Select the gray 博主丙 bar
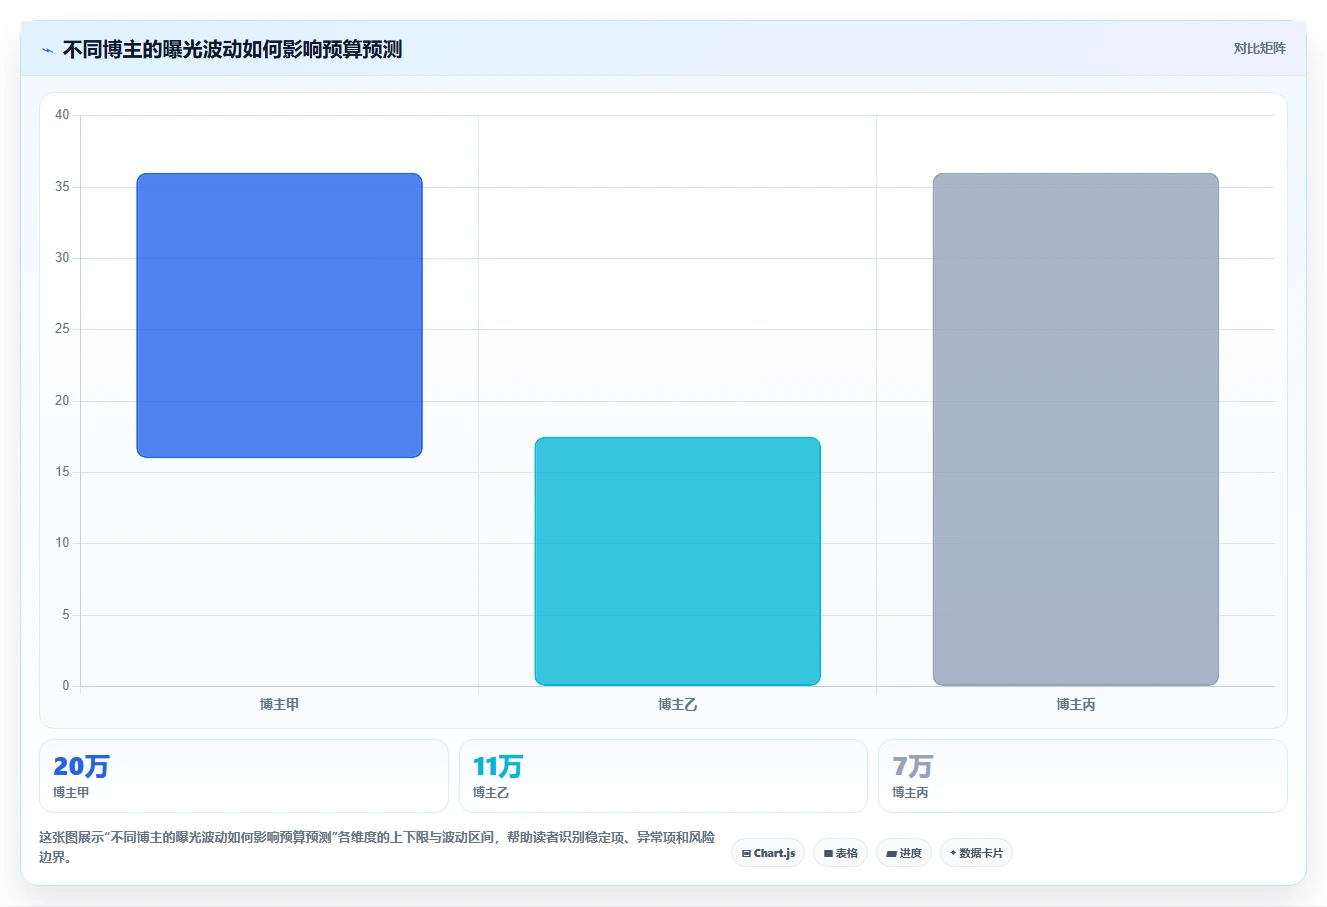This screenshot has height=907, width=1327. point(1076,429)
